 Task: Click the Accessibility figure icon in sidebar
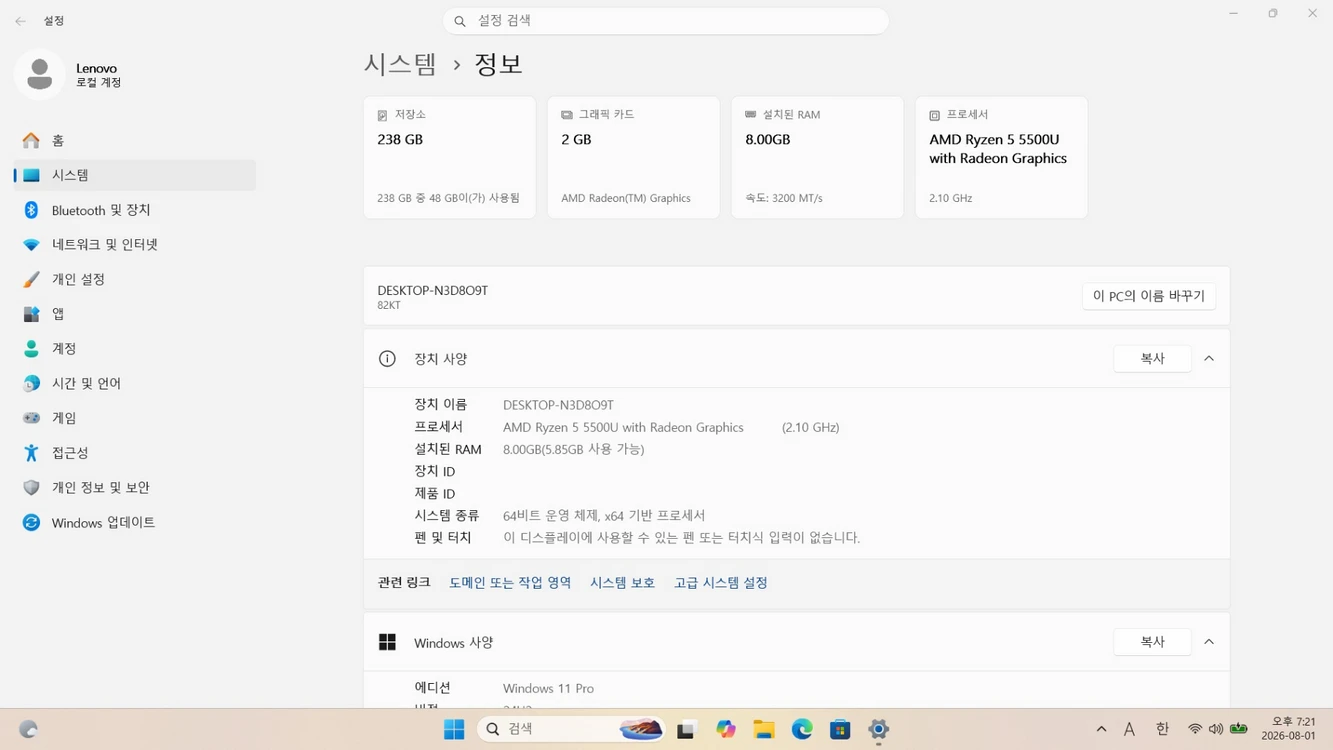pyautogui.click(x=32, y=453)
